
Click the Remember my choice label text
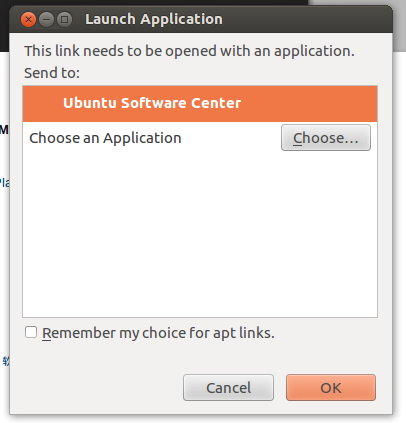point(158,333)
